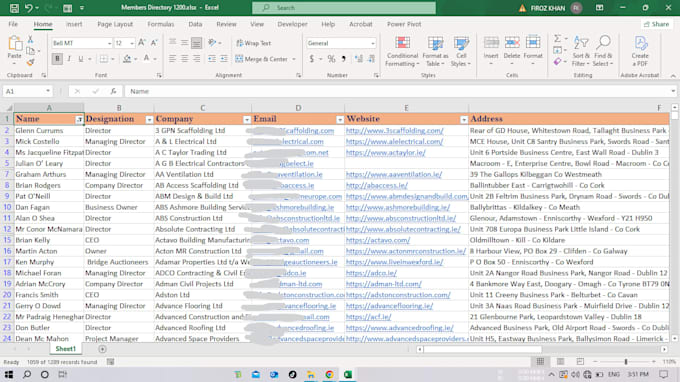Click the Comma Style icon
This screenshot has height=382, width=680.
(x=344, y=59)
